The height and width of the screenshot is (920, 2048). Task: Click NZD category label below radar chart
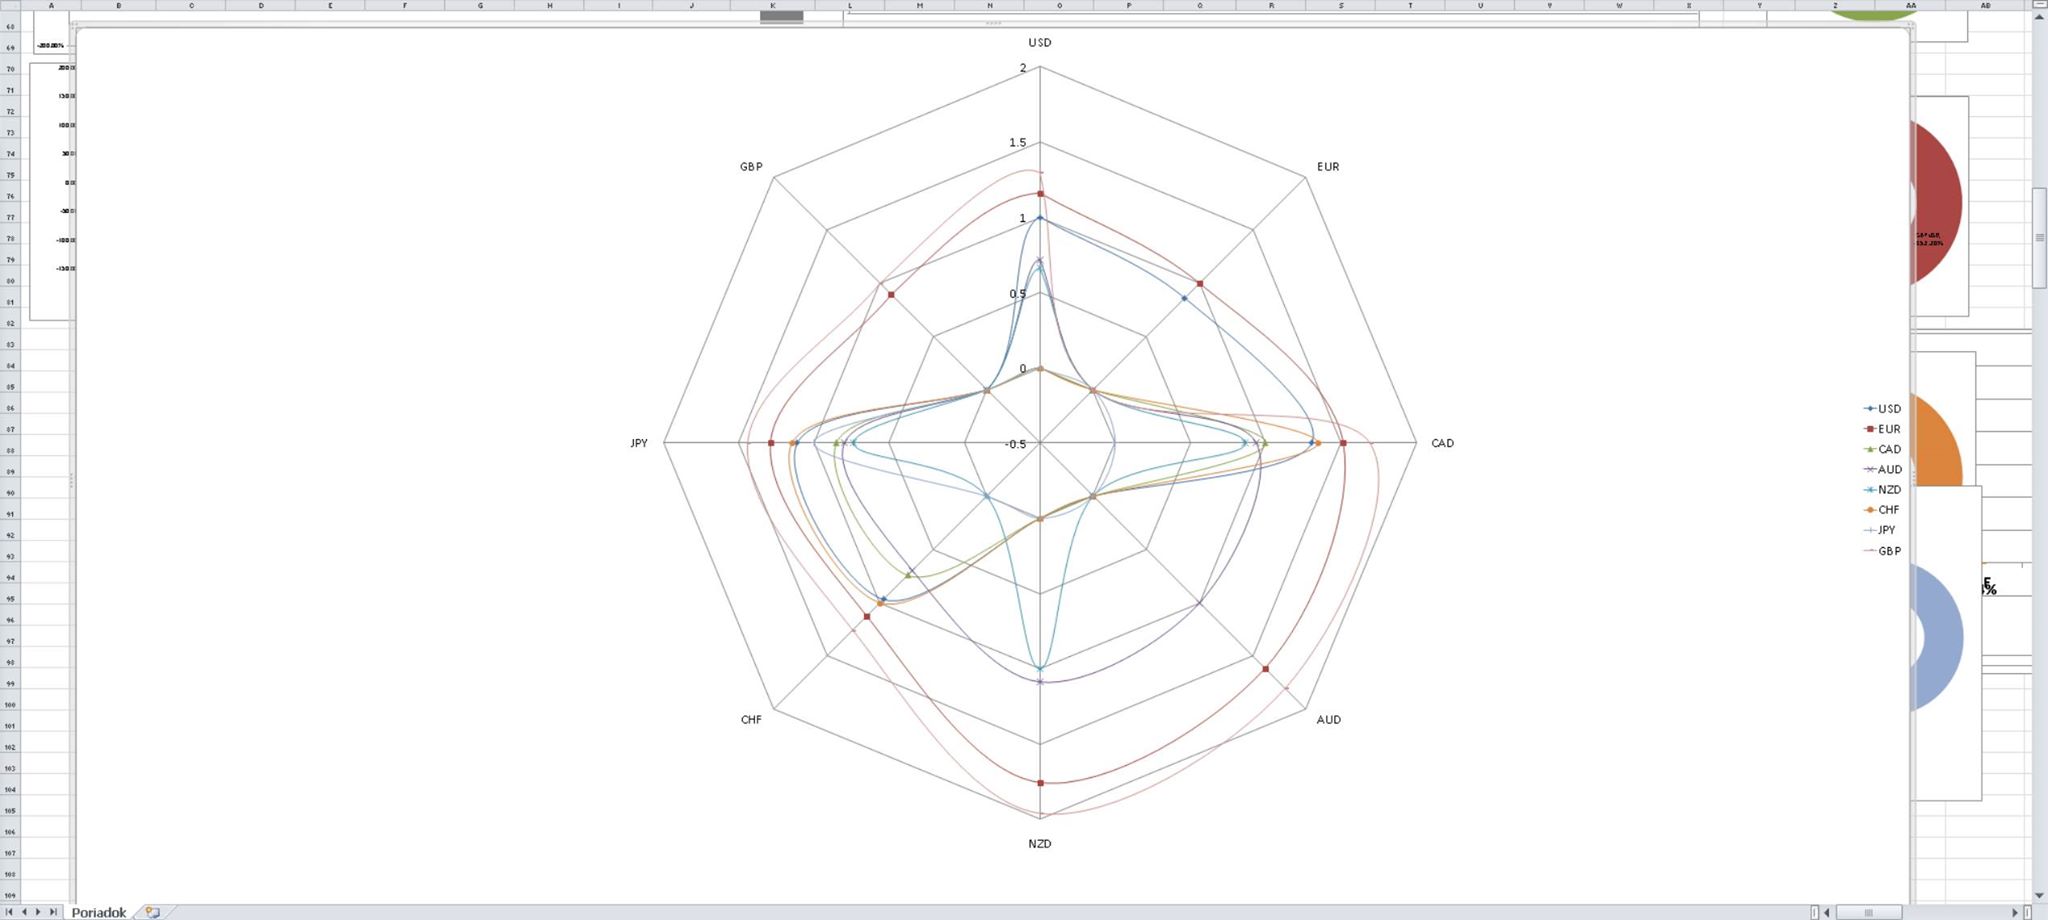(1040, 844)
